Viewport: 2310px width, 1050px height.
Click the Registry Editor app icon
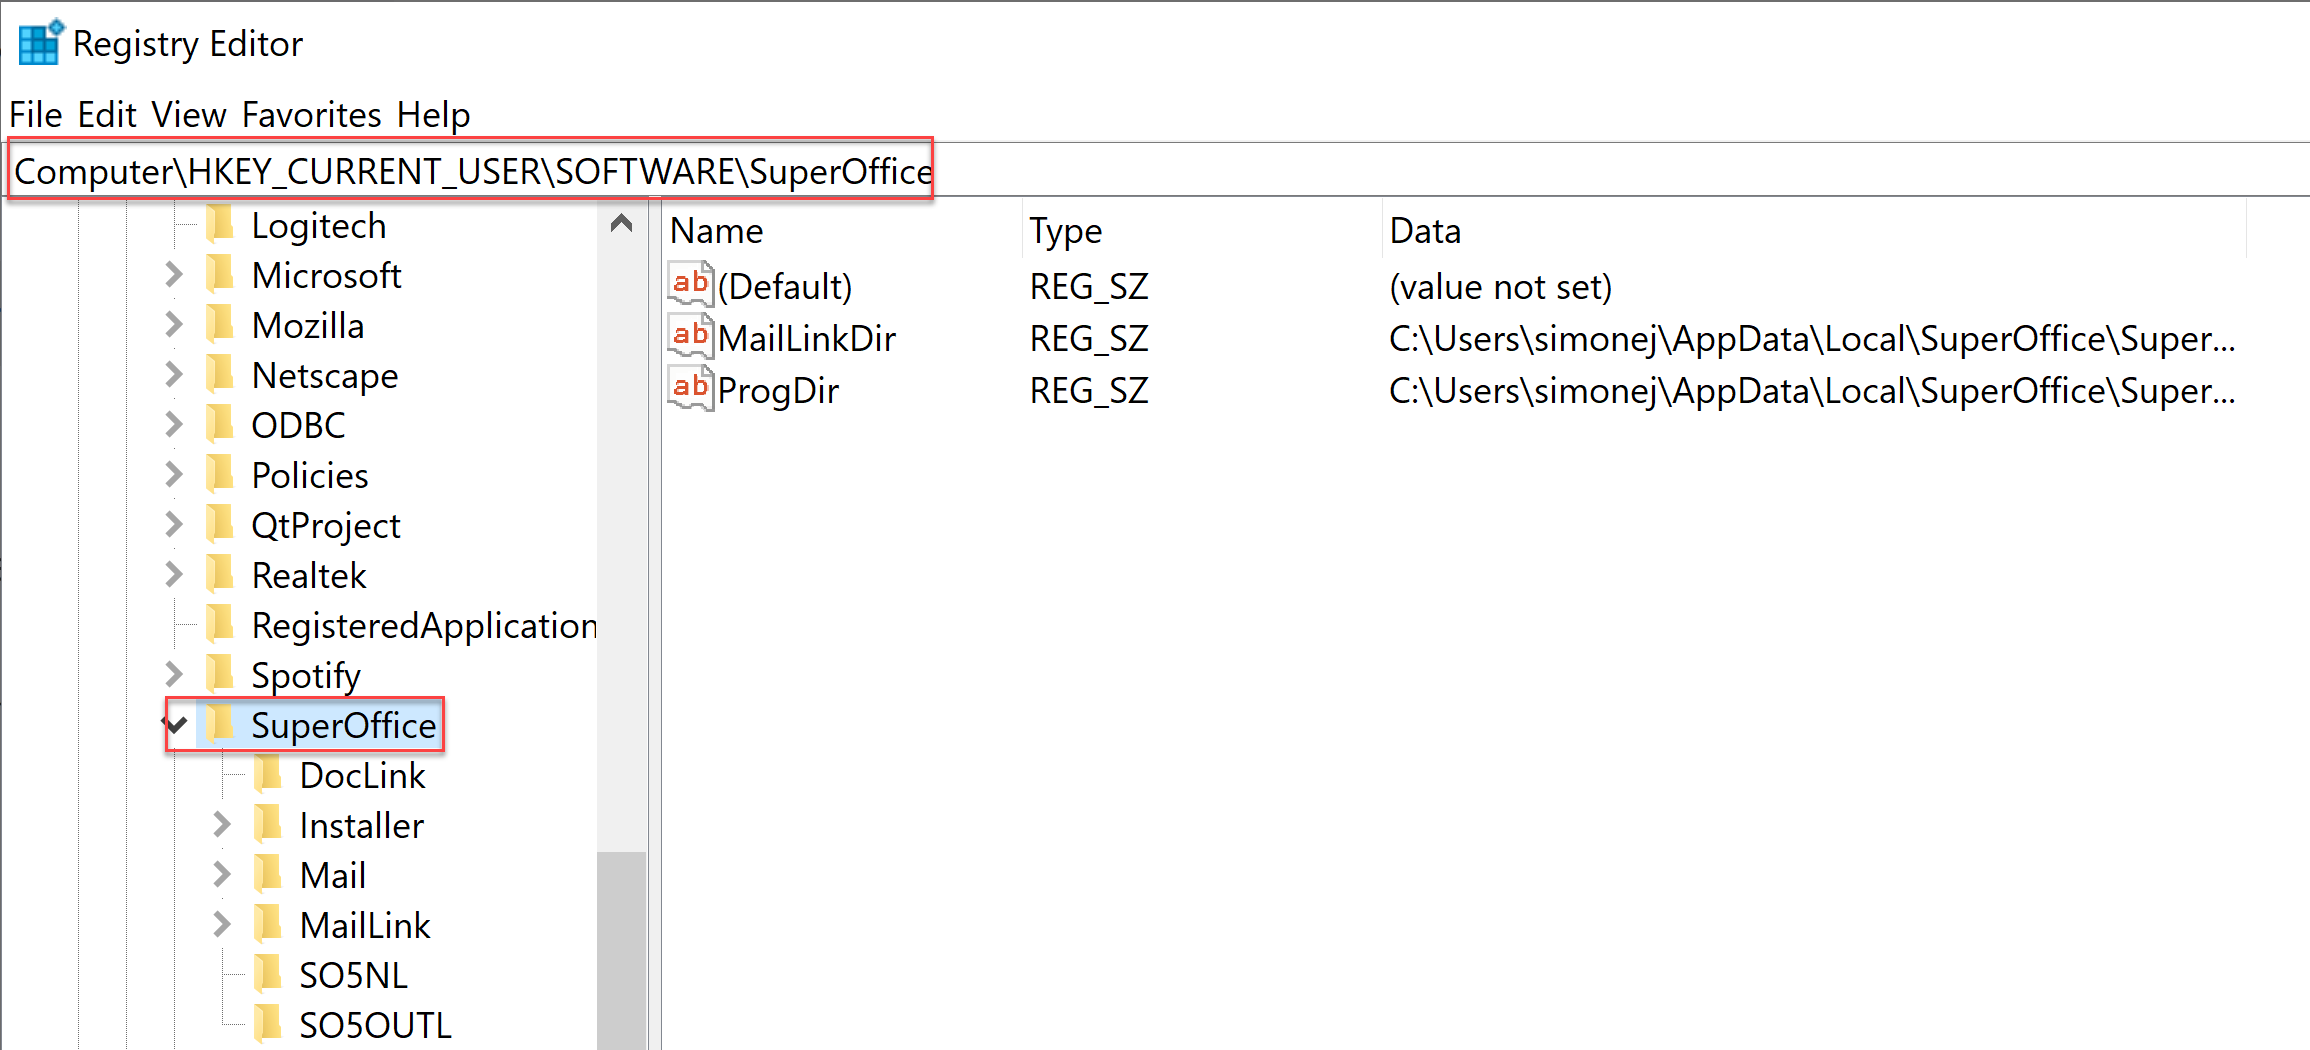point(40,43)
